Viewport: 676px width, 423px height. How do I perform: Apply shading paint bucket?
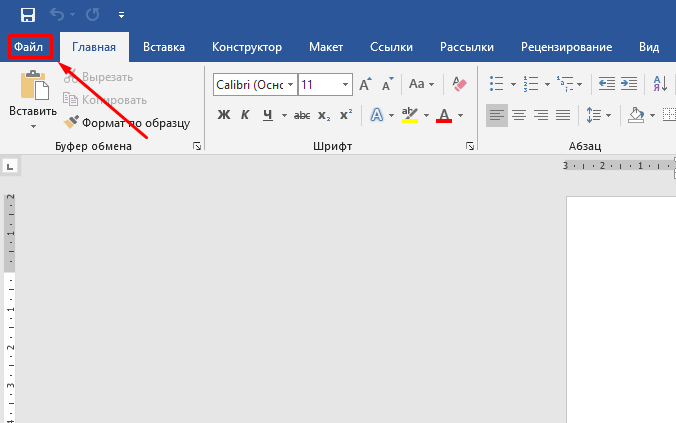coord(636,115)
